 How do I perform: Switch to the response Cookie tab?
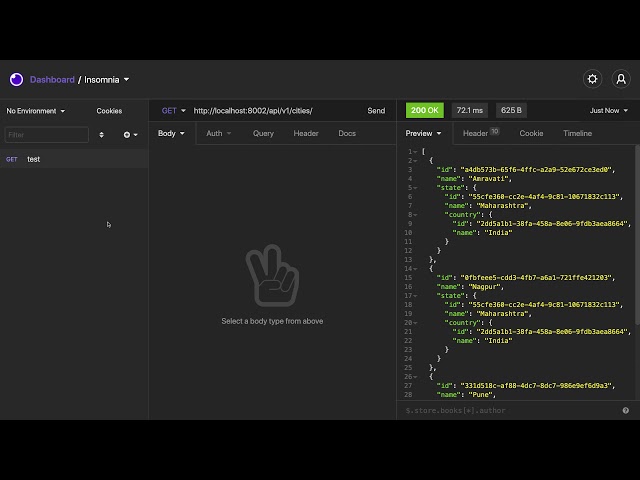[531, 133]
